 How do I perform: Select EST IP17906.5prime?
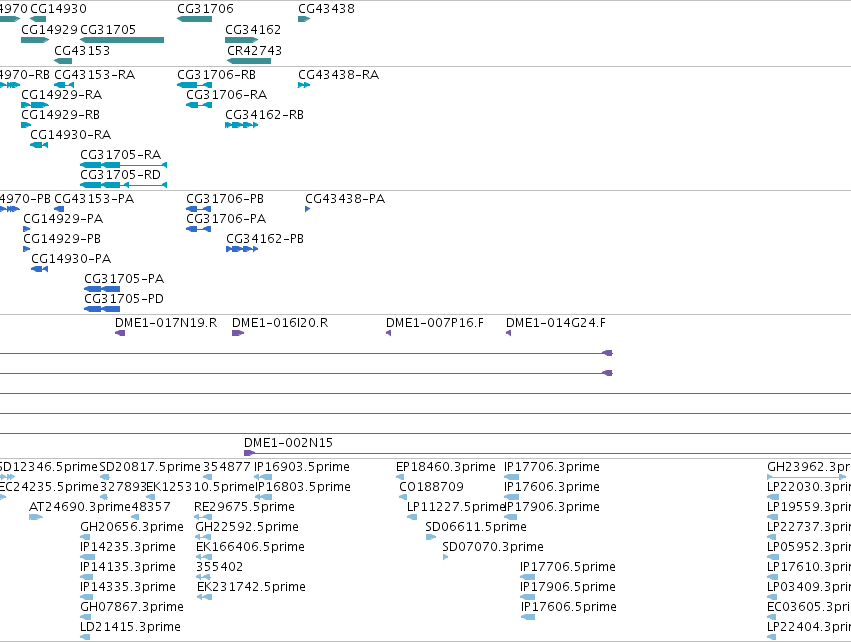(568, 587)
